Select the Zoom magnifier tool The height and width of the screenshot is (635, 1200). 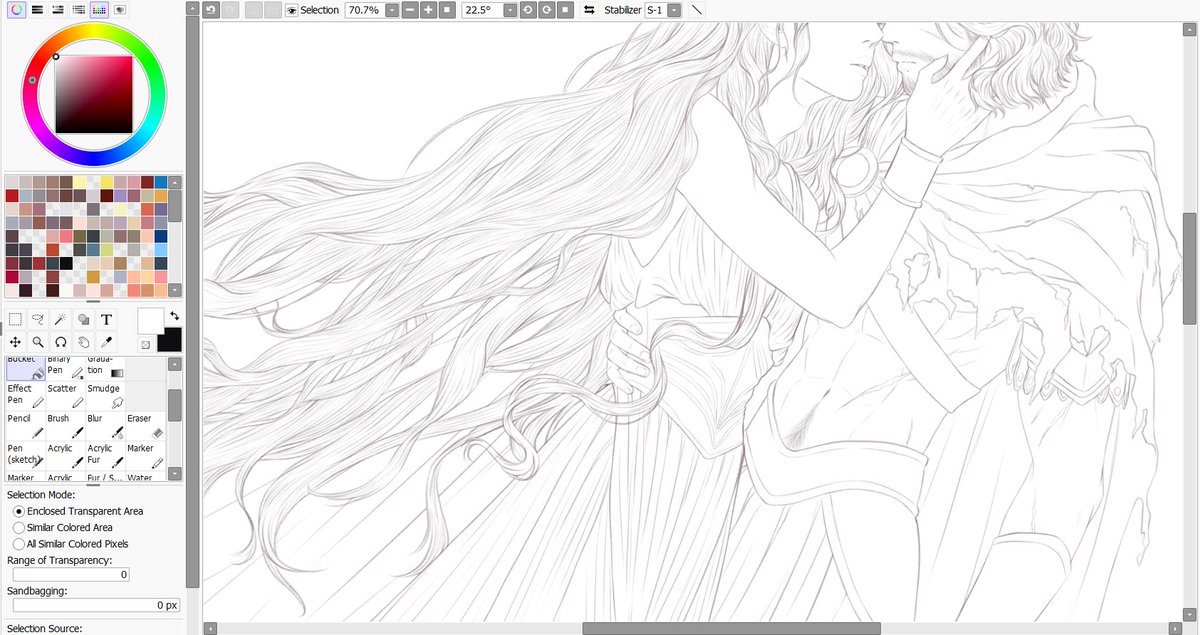click(36, 341)
